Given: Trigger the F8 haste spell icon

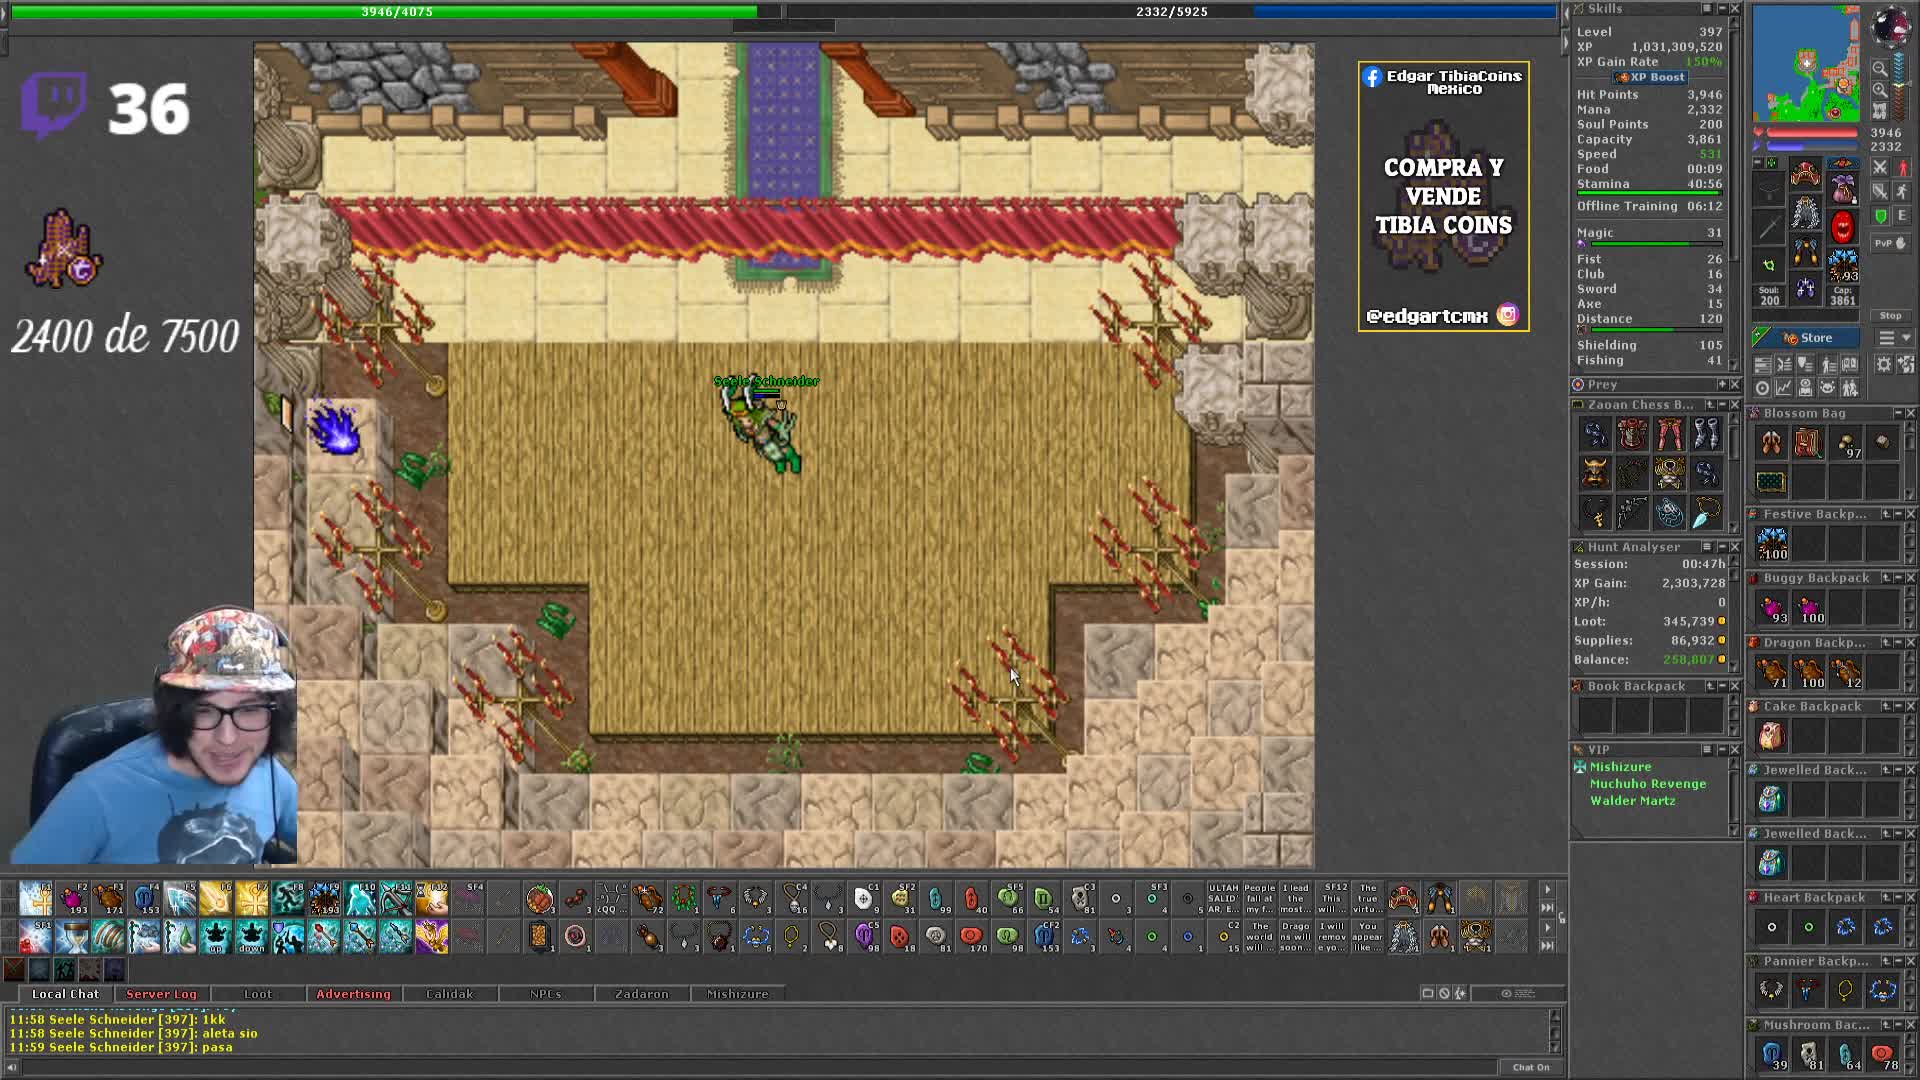Looking at the screenshot, I should pos(288,898).
